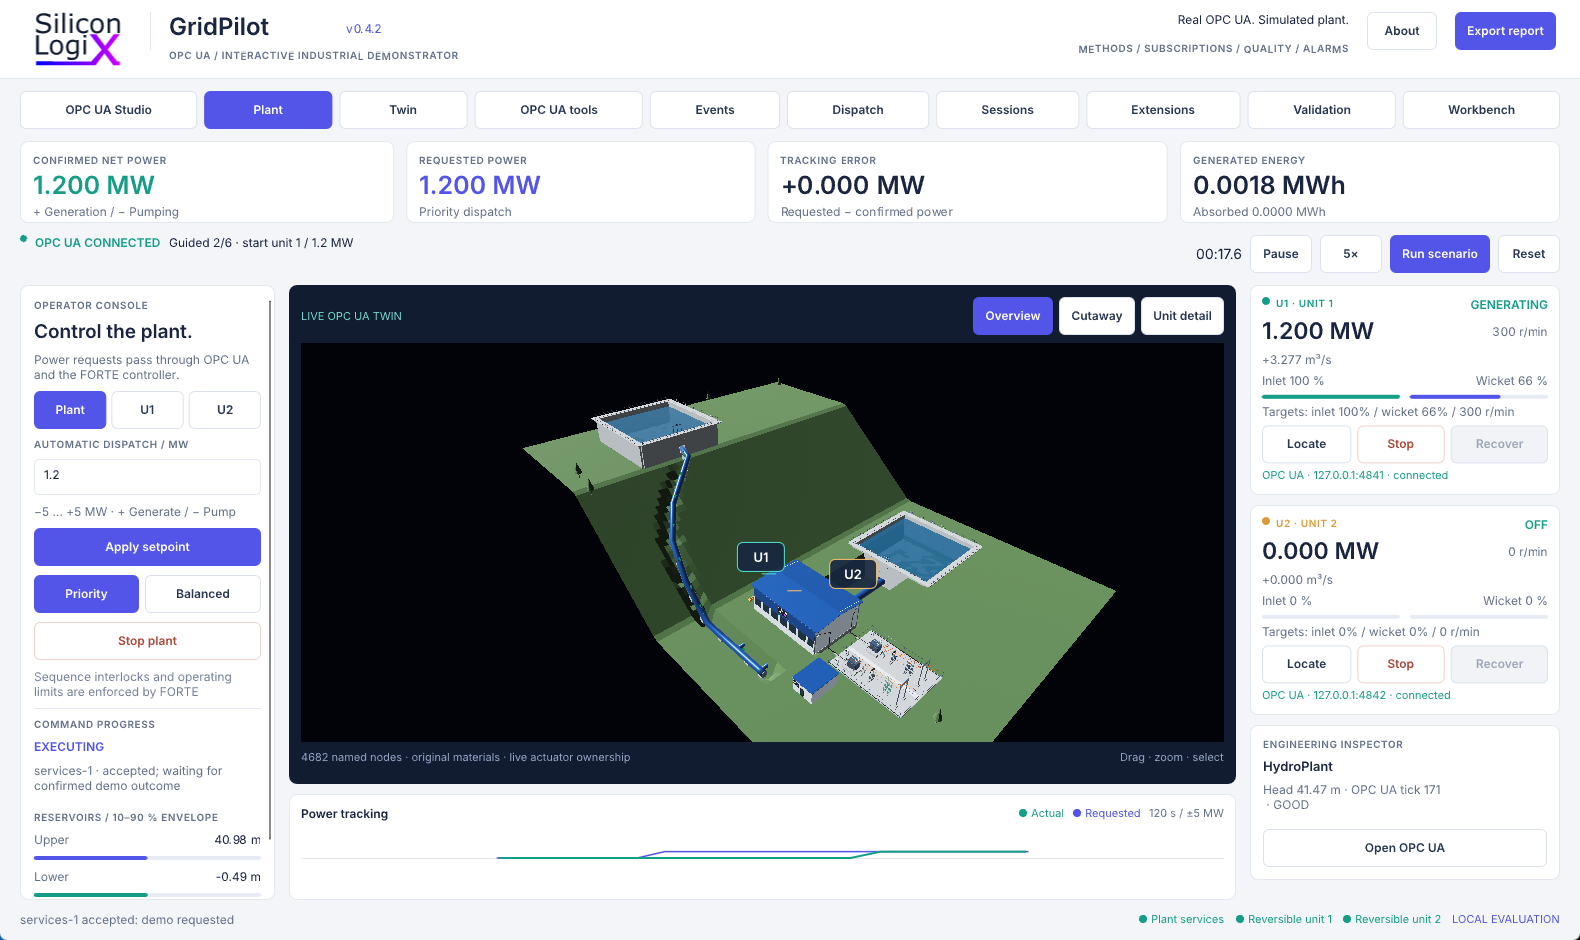The image size is (1580, 940).
Task: Open the About dialog
Action: click(1402, 31)
